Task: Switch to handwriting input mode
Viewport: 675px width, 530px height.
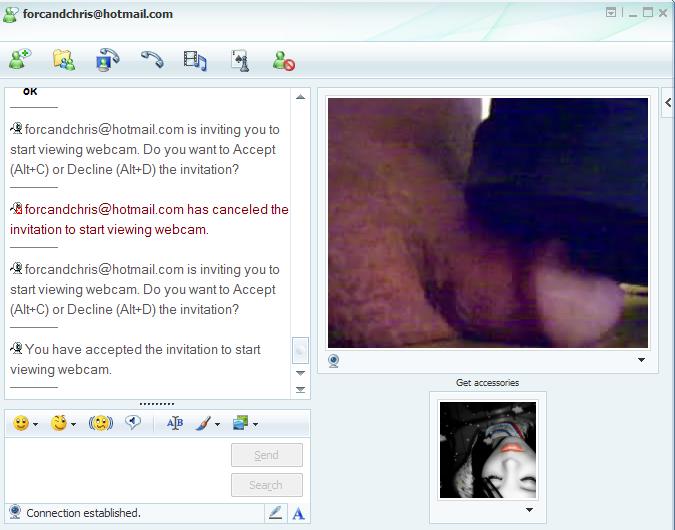Action: (x=275, y=513)
